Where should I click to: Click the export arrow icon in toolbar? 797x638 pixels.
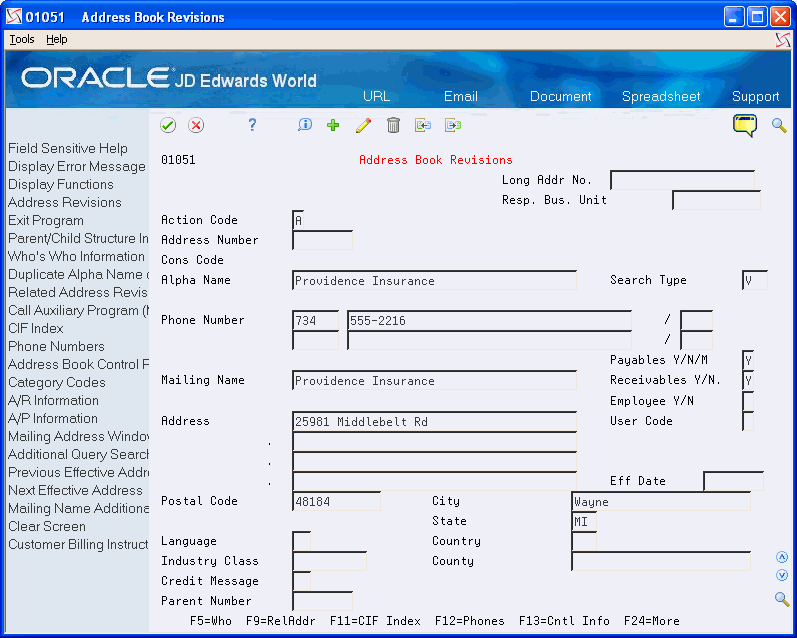coord(453,125)
